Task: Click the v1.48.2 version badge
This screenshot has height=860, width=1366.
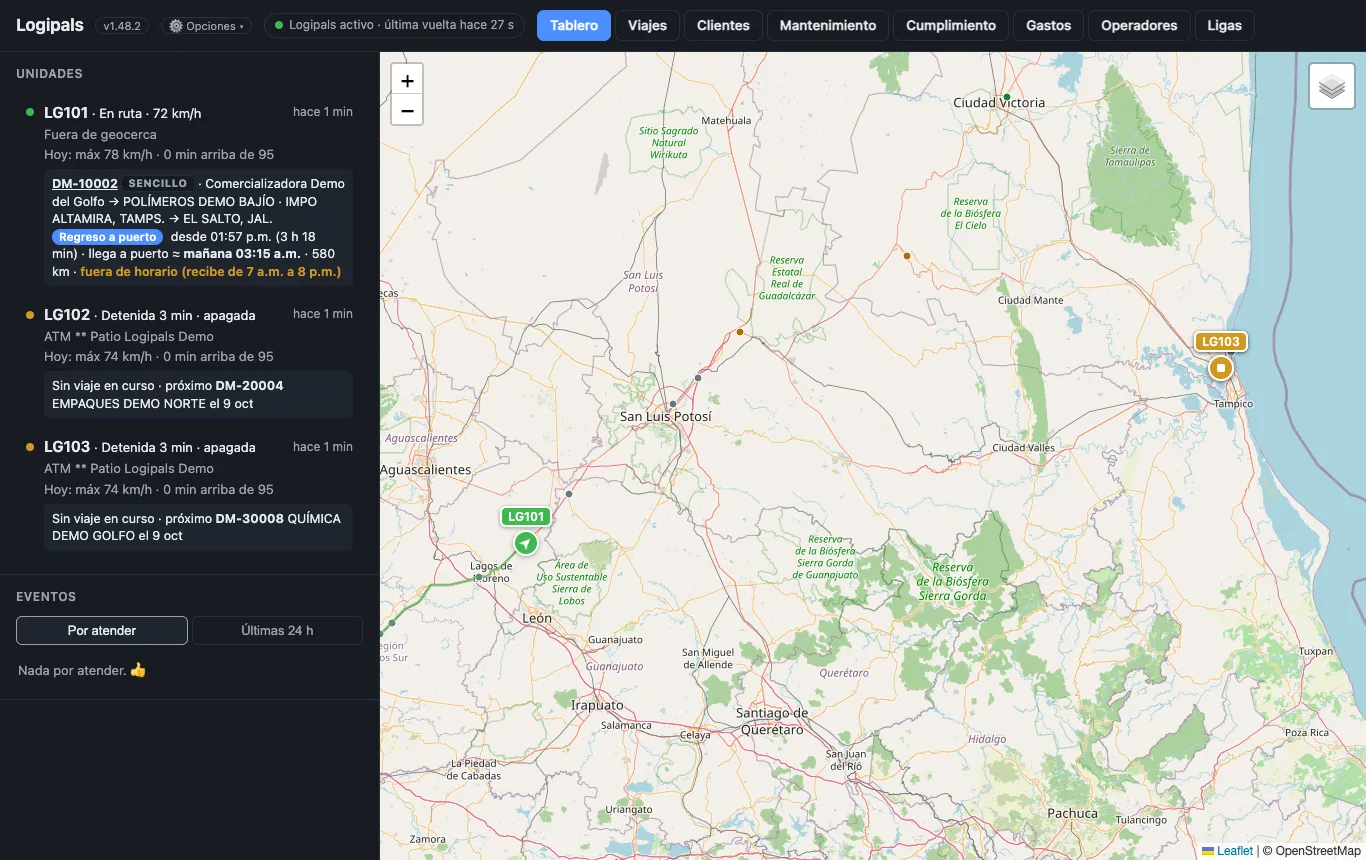Action: 122,26
